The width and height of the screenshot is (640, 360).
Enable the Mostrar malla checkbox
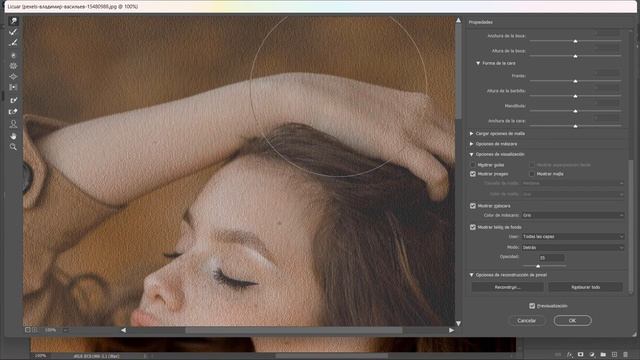(532, 174)
